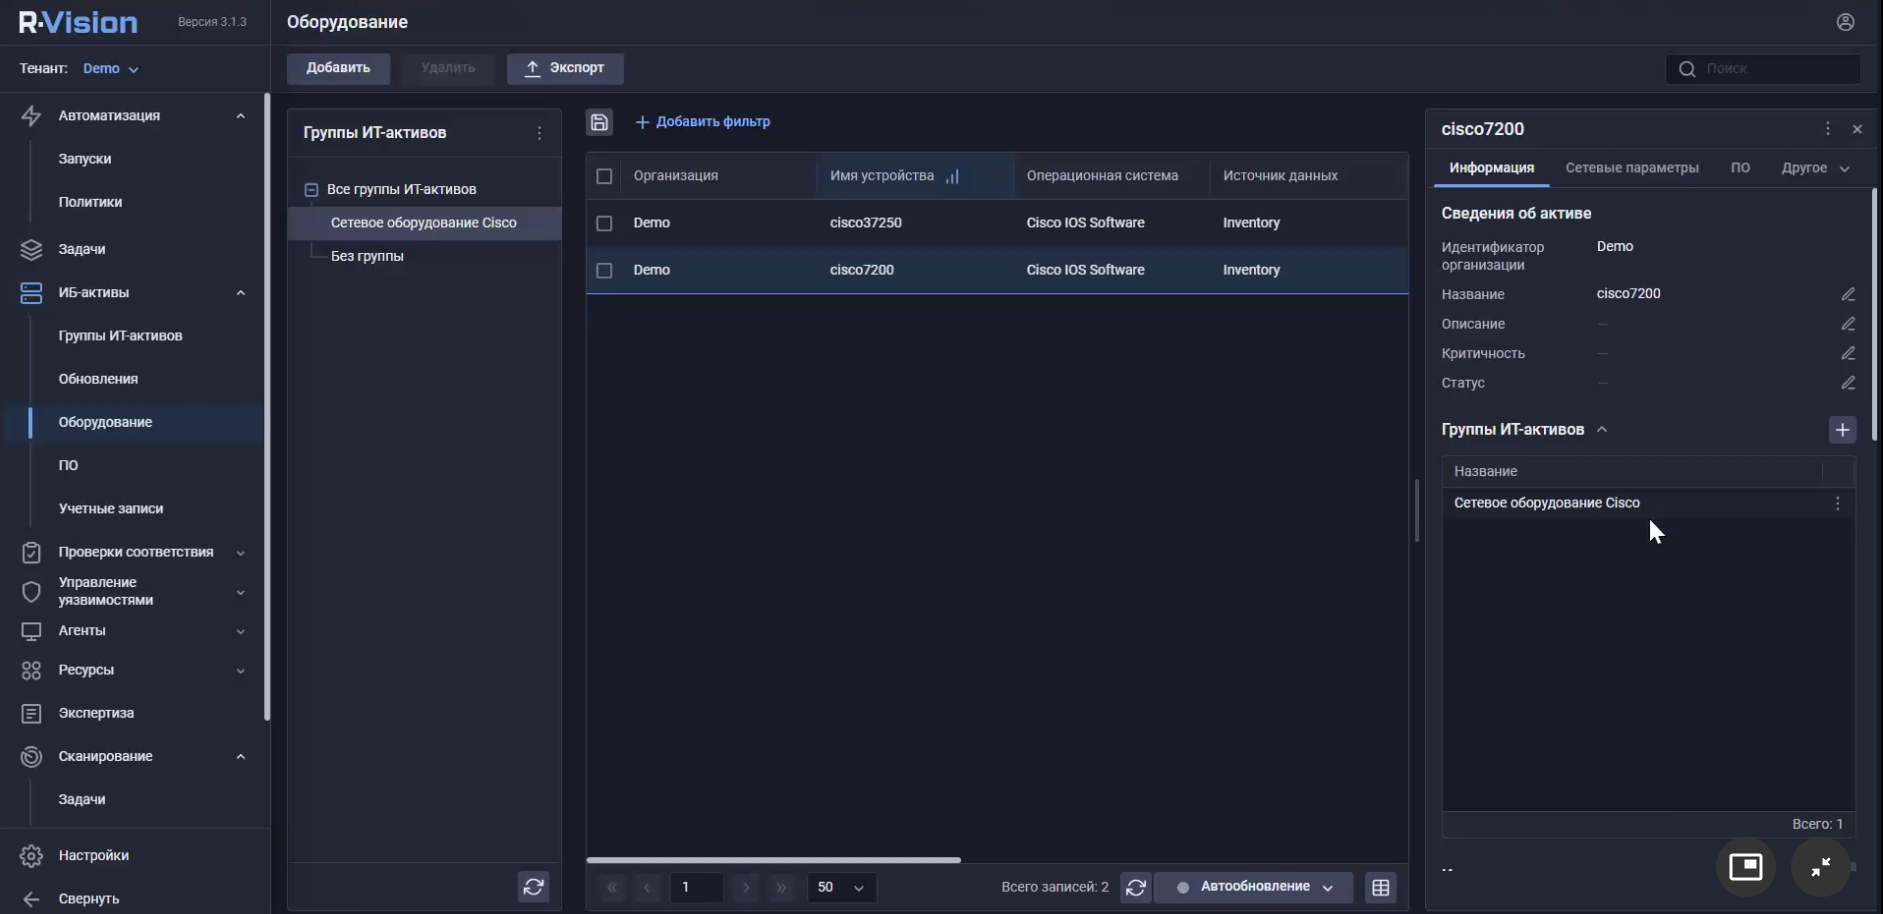Open the page size 50 dropdown
Screen dimensions: 1883x914
[x=841, y=887]
